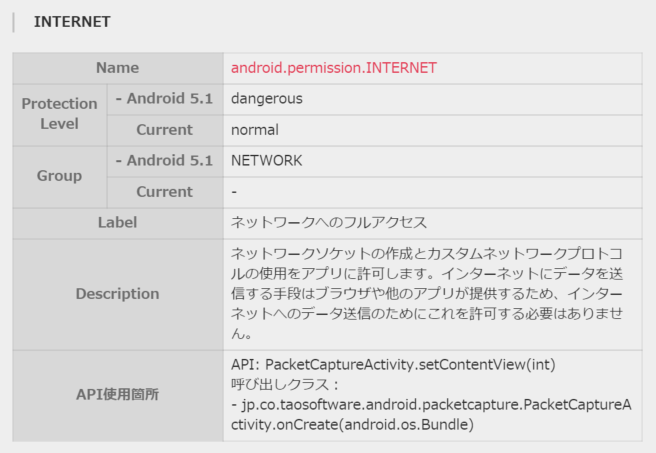Select the NETWORK group value
656x453 pixels.
pos(266,161)
